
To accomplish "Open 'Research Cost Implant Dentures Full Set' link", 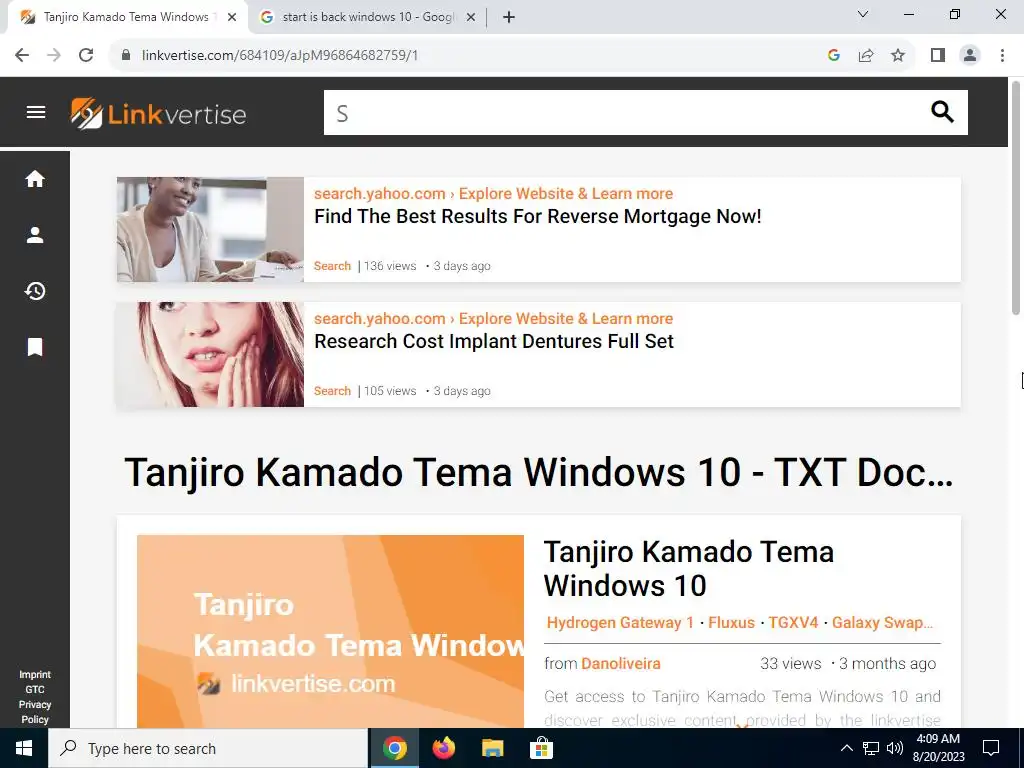I will coord(494,341).
